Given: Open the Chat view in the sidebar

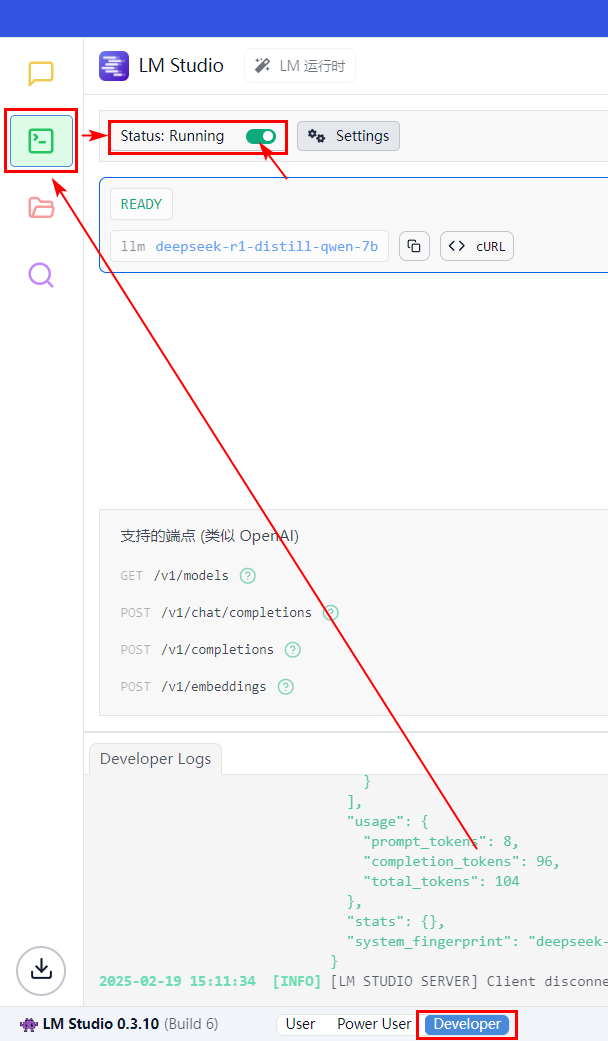Looking at the screenshot, I should [x=40, y=74].
